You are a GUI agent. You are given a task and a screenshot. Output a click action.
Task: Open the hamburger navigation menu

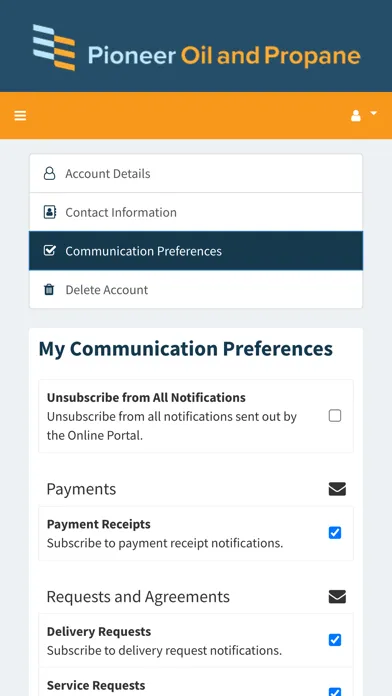20,116
